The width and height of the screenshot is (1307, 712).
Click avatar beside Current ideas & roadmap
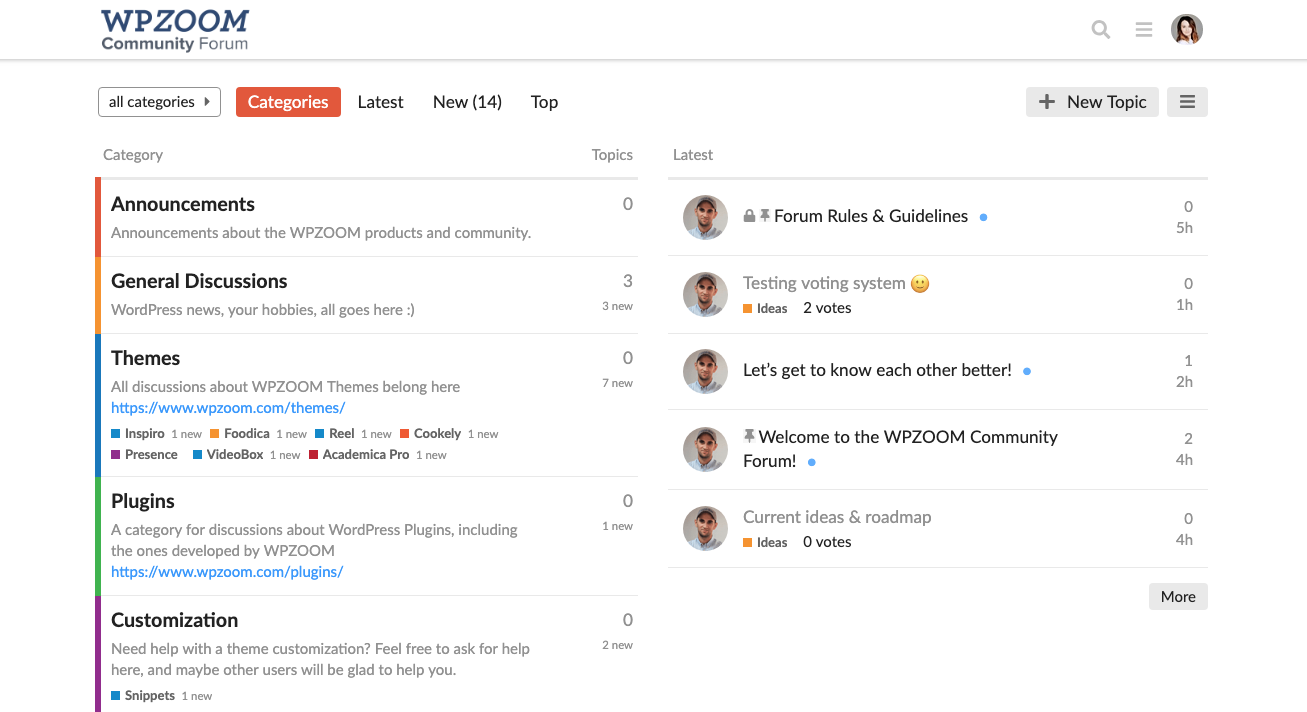pos(705,528)
